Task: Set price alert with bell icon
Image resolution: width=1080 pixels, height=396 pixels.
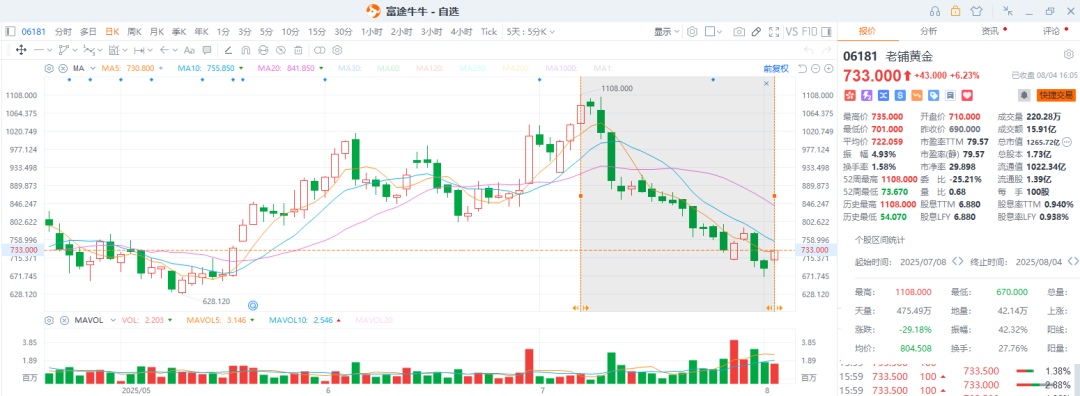Action: (1024, 95)
